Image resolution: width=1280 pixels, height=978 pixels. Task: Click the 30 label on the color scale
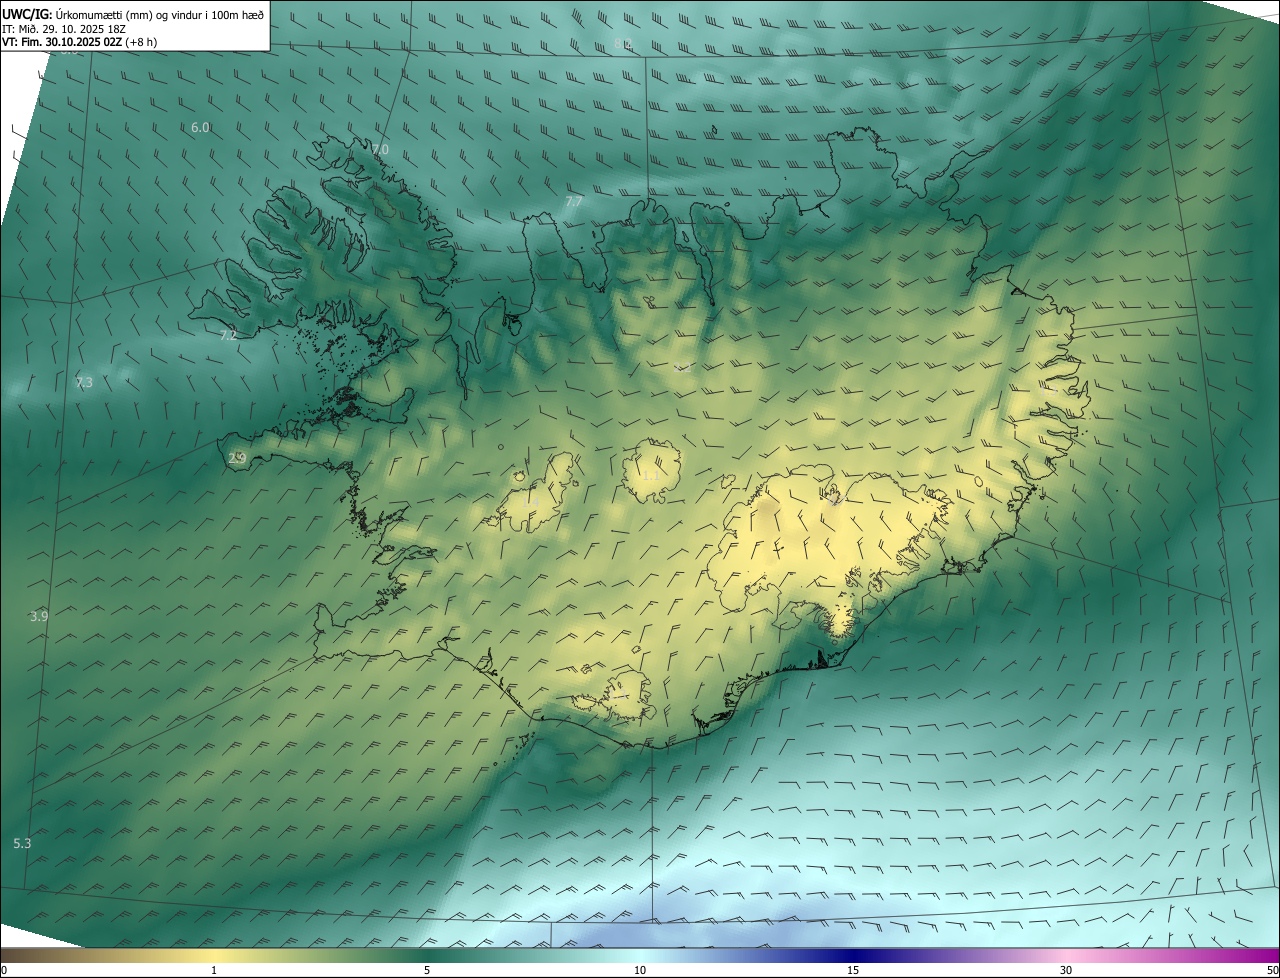click(x=1066, y=970)
